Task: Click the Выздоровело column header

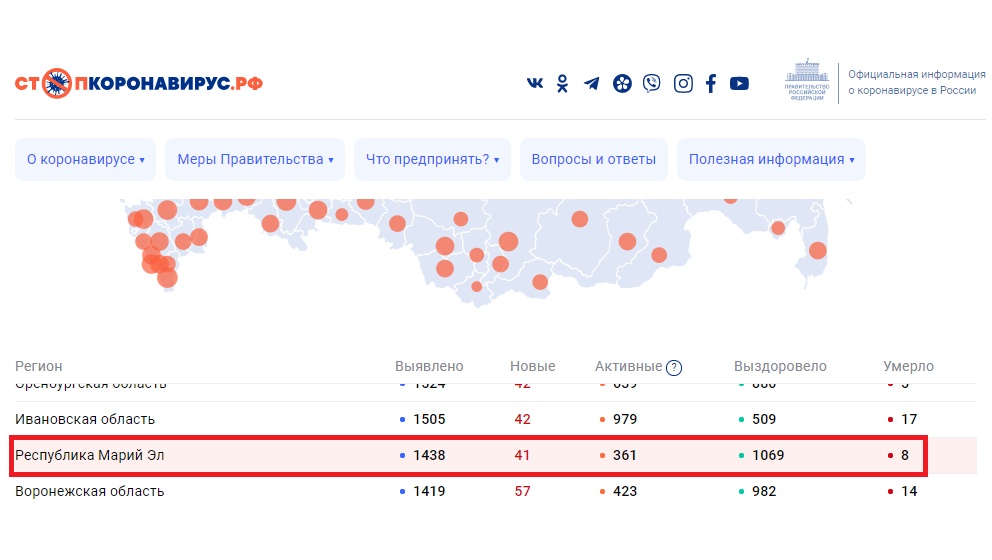Action: point(780,367)
